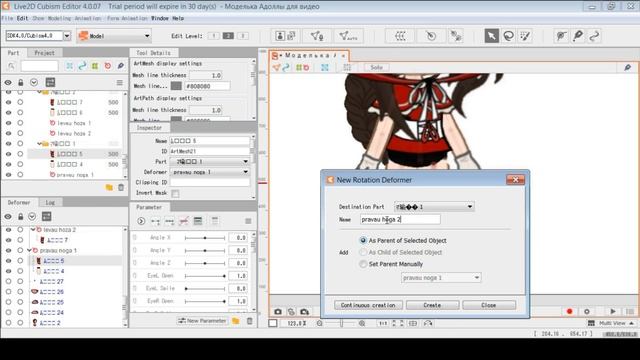Viewport: 640px width, 360px height.
Task: Toggle visibility of levau noga 2 deformer row
Action: click(x=8, y=230)
